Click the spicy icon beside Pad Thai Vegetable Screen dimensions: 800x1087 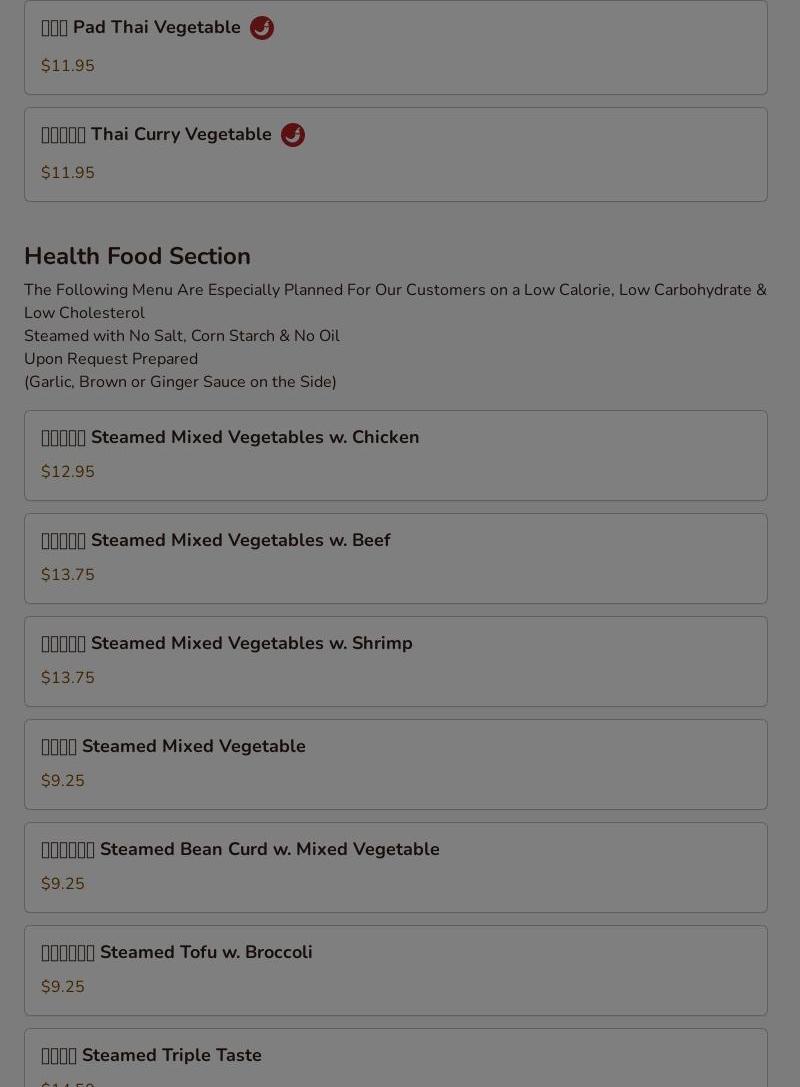[x=261, y=28]
